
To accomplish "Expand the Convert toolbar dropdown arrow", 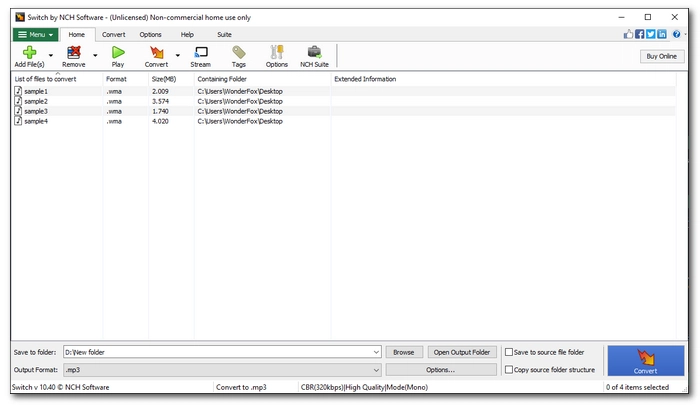I will [x=178, y=55].
